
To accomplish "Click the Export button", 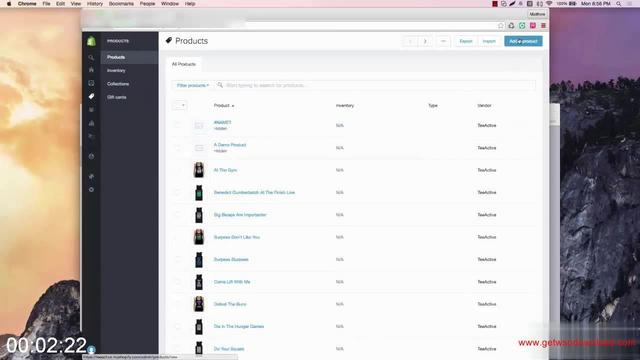I will pos(466,41).
